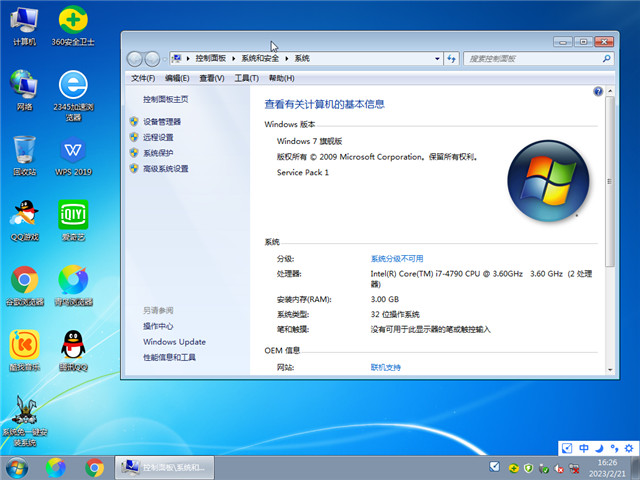This screenshot has width=640, height=480.
Task: Launch 360安全卫士 from the desktop
Action: (73, 26)
